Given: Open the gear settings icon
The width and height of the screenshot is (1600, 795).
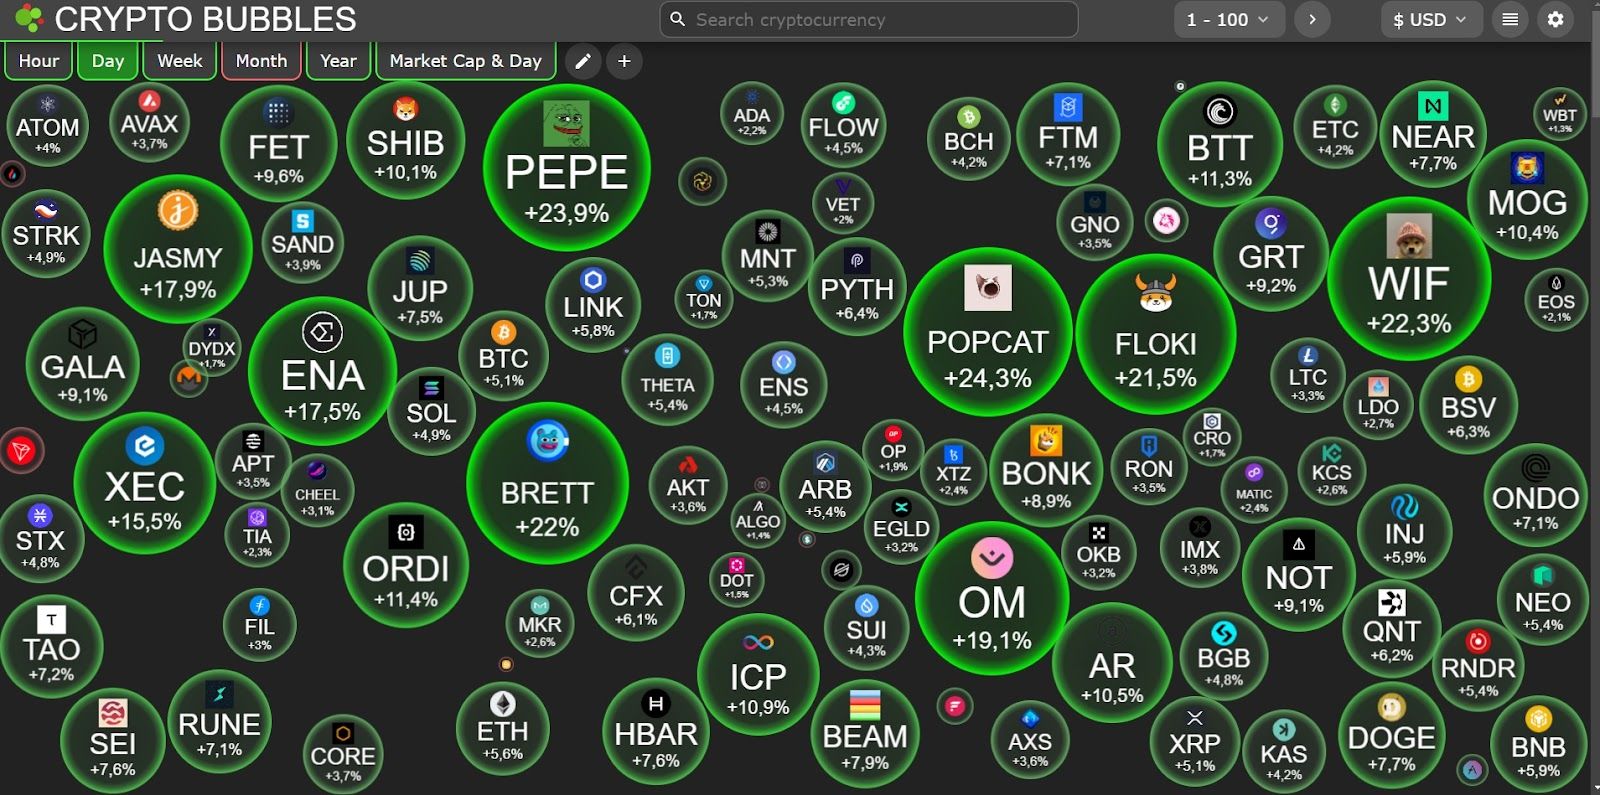Looking at the screenshot, I should pos(1556,19).
